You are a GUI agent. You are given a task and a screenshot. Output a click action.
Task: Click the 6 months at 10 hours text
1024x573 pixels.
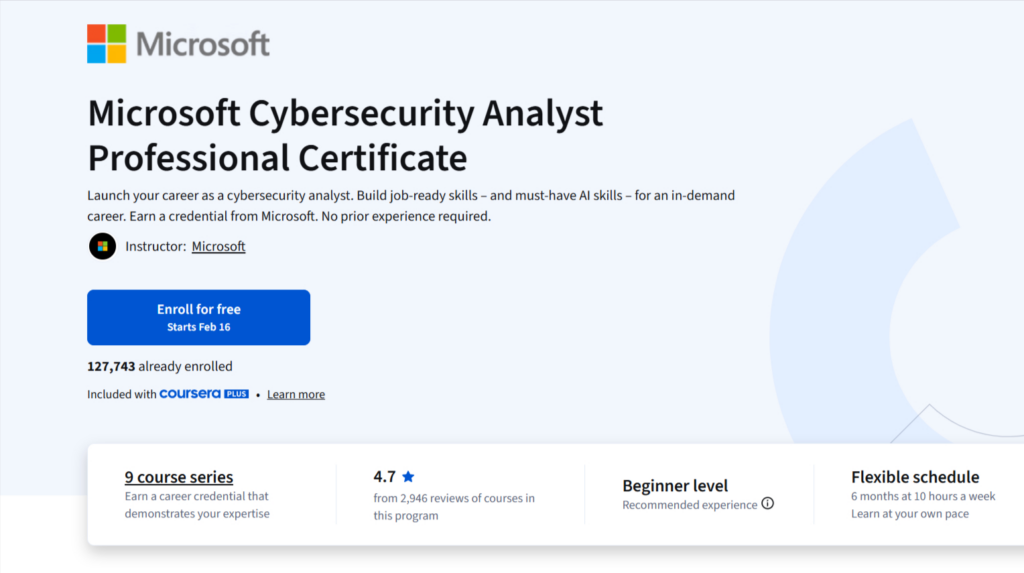click(x=923, y=497)
